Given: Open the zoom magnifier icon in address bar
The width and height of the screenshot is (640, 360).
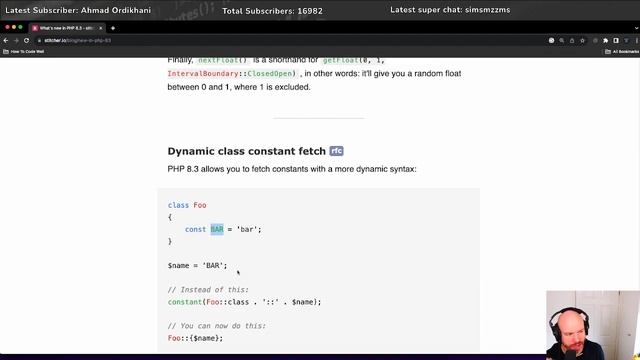Looking at the screenshot, I should click(x=562, y=40).
